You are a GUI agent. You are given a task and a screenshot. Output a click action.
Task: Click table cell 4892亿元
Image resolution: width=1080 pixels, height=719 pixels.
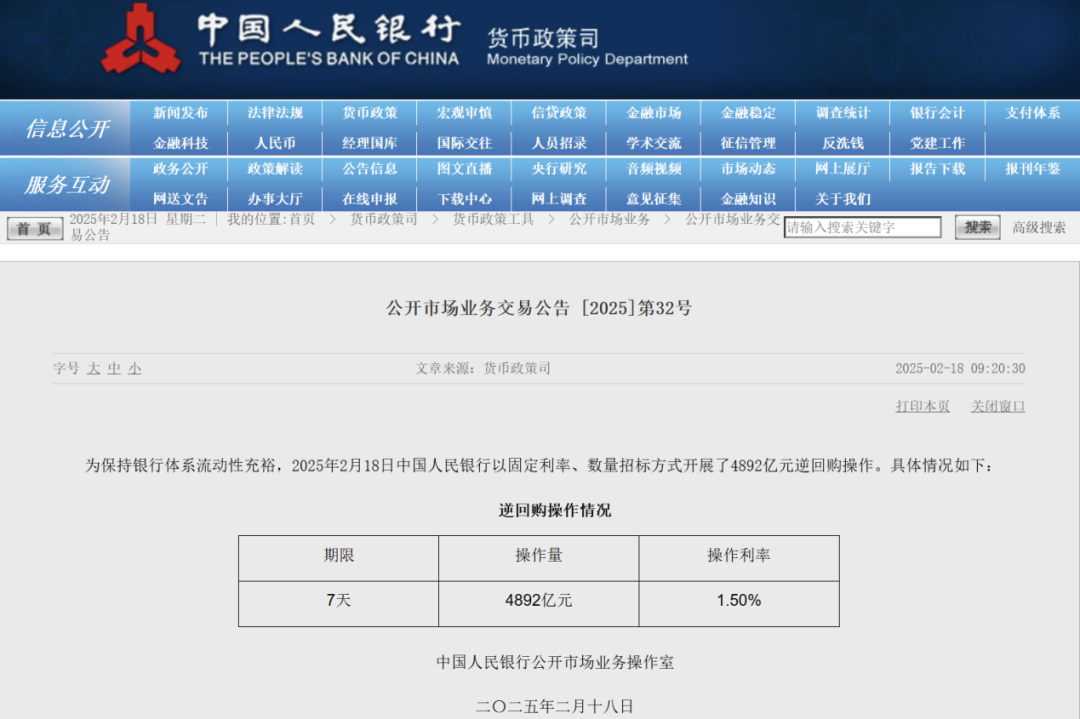(539, 601)
